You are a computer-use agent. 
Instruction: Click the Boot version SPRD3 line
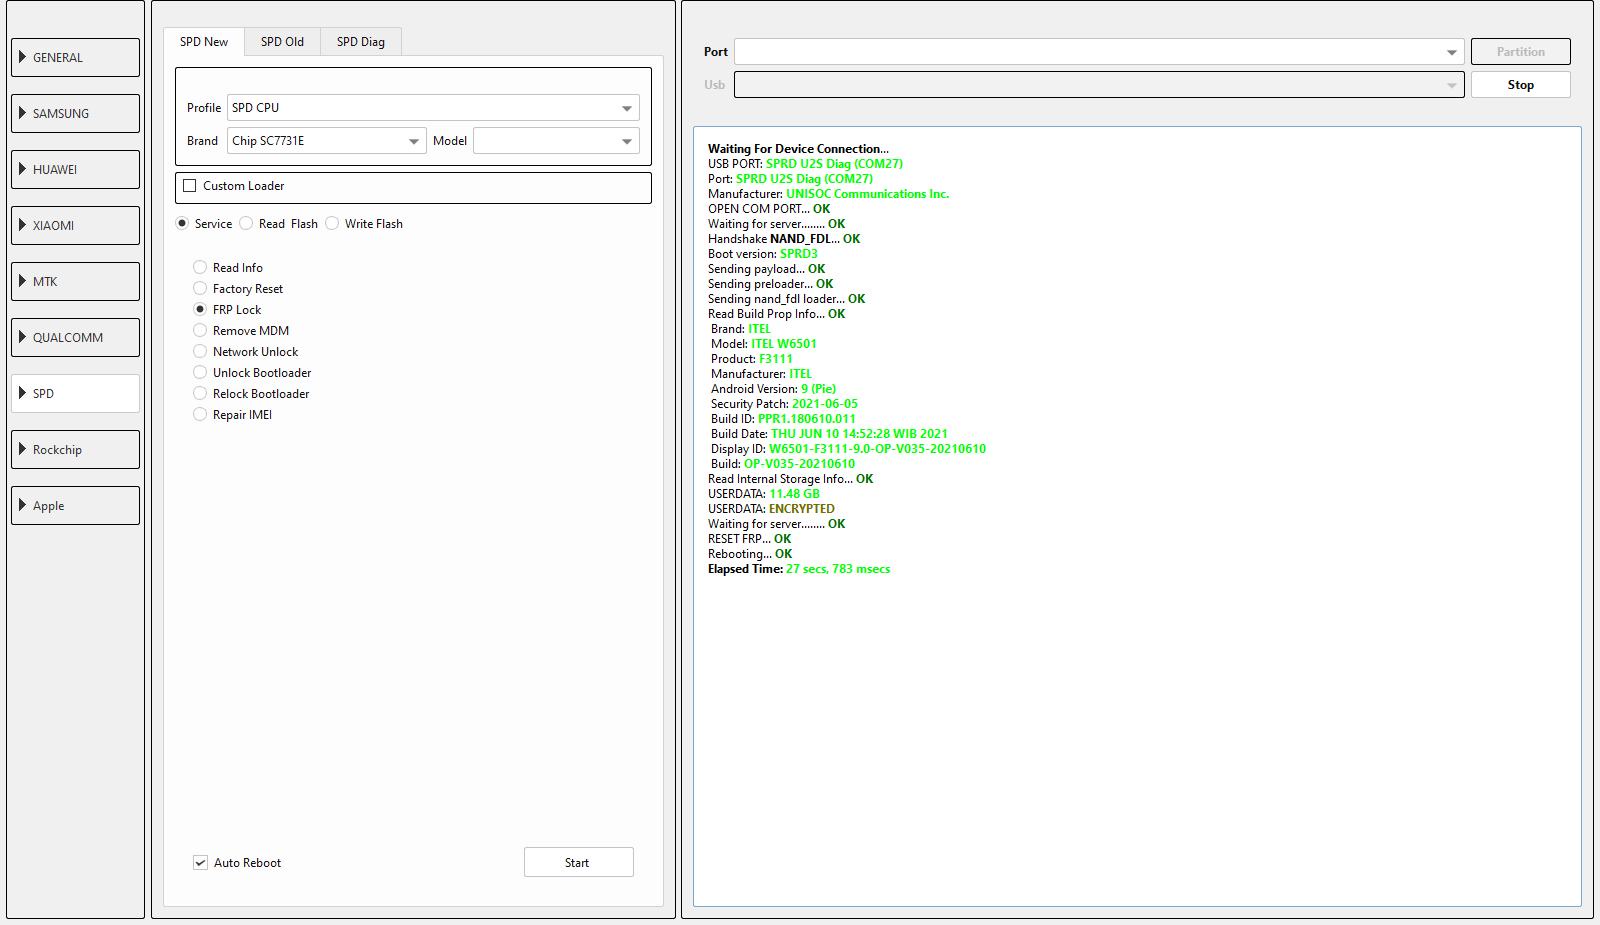click(x=763, y=254)
